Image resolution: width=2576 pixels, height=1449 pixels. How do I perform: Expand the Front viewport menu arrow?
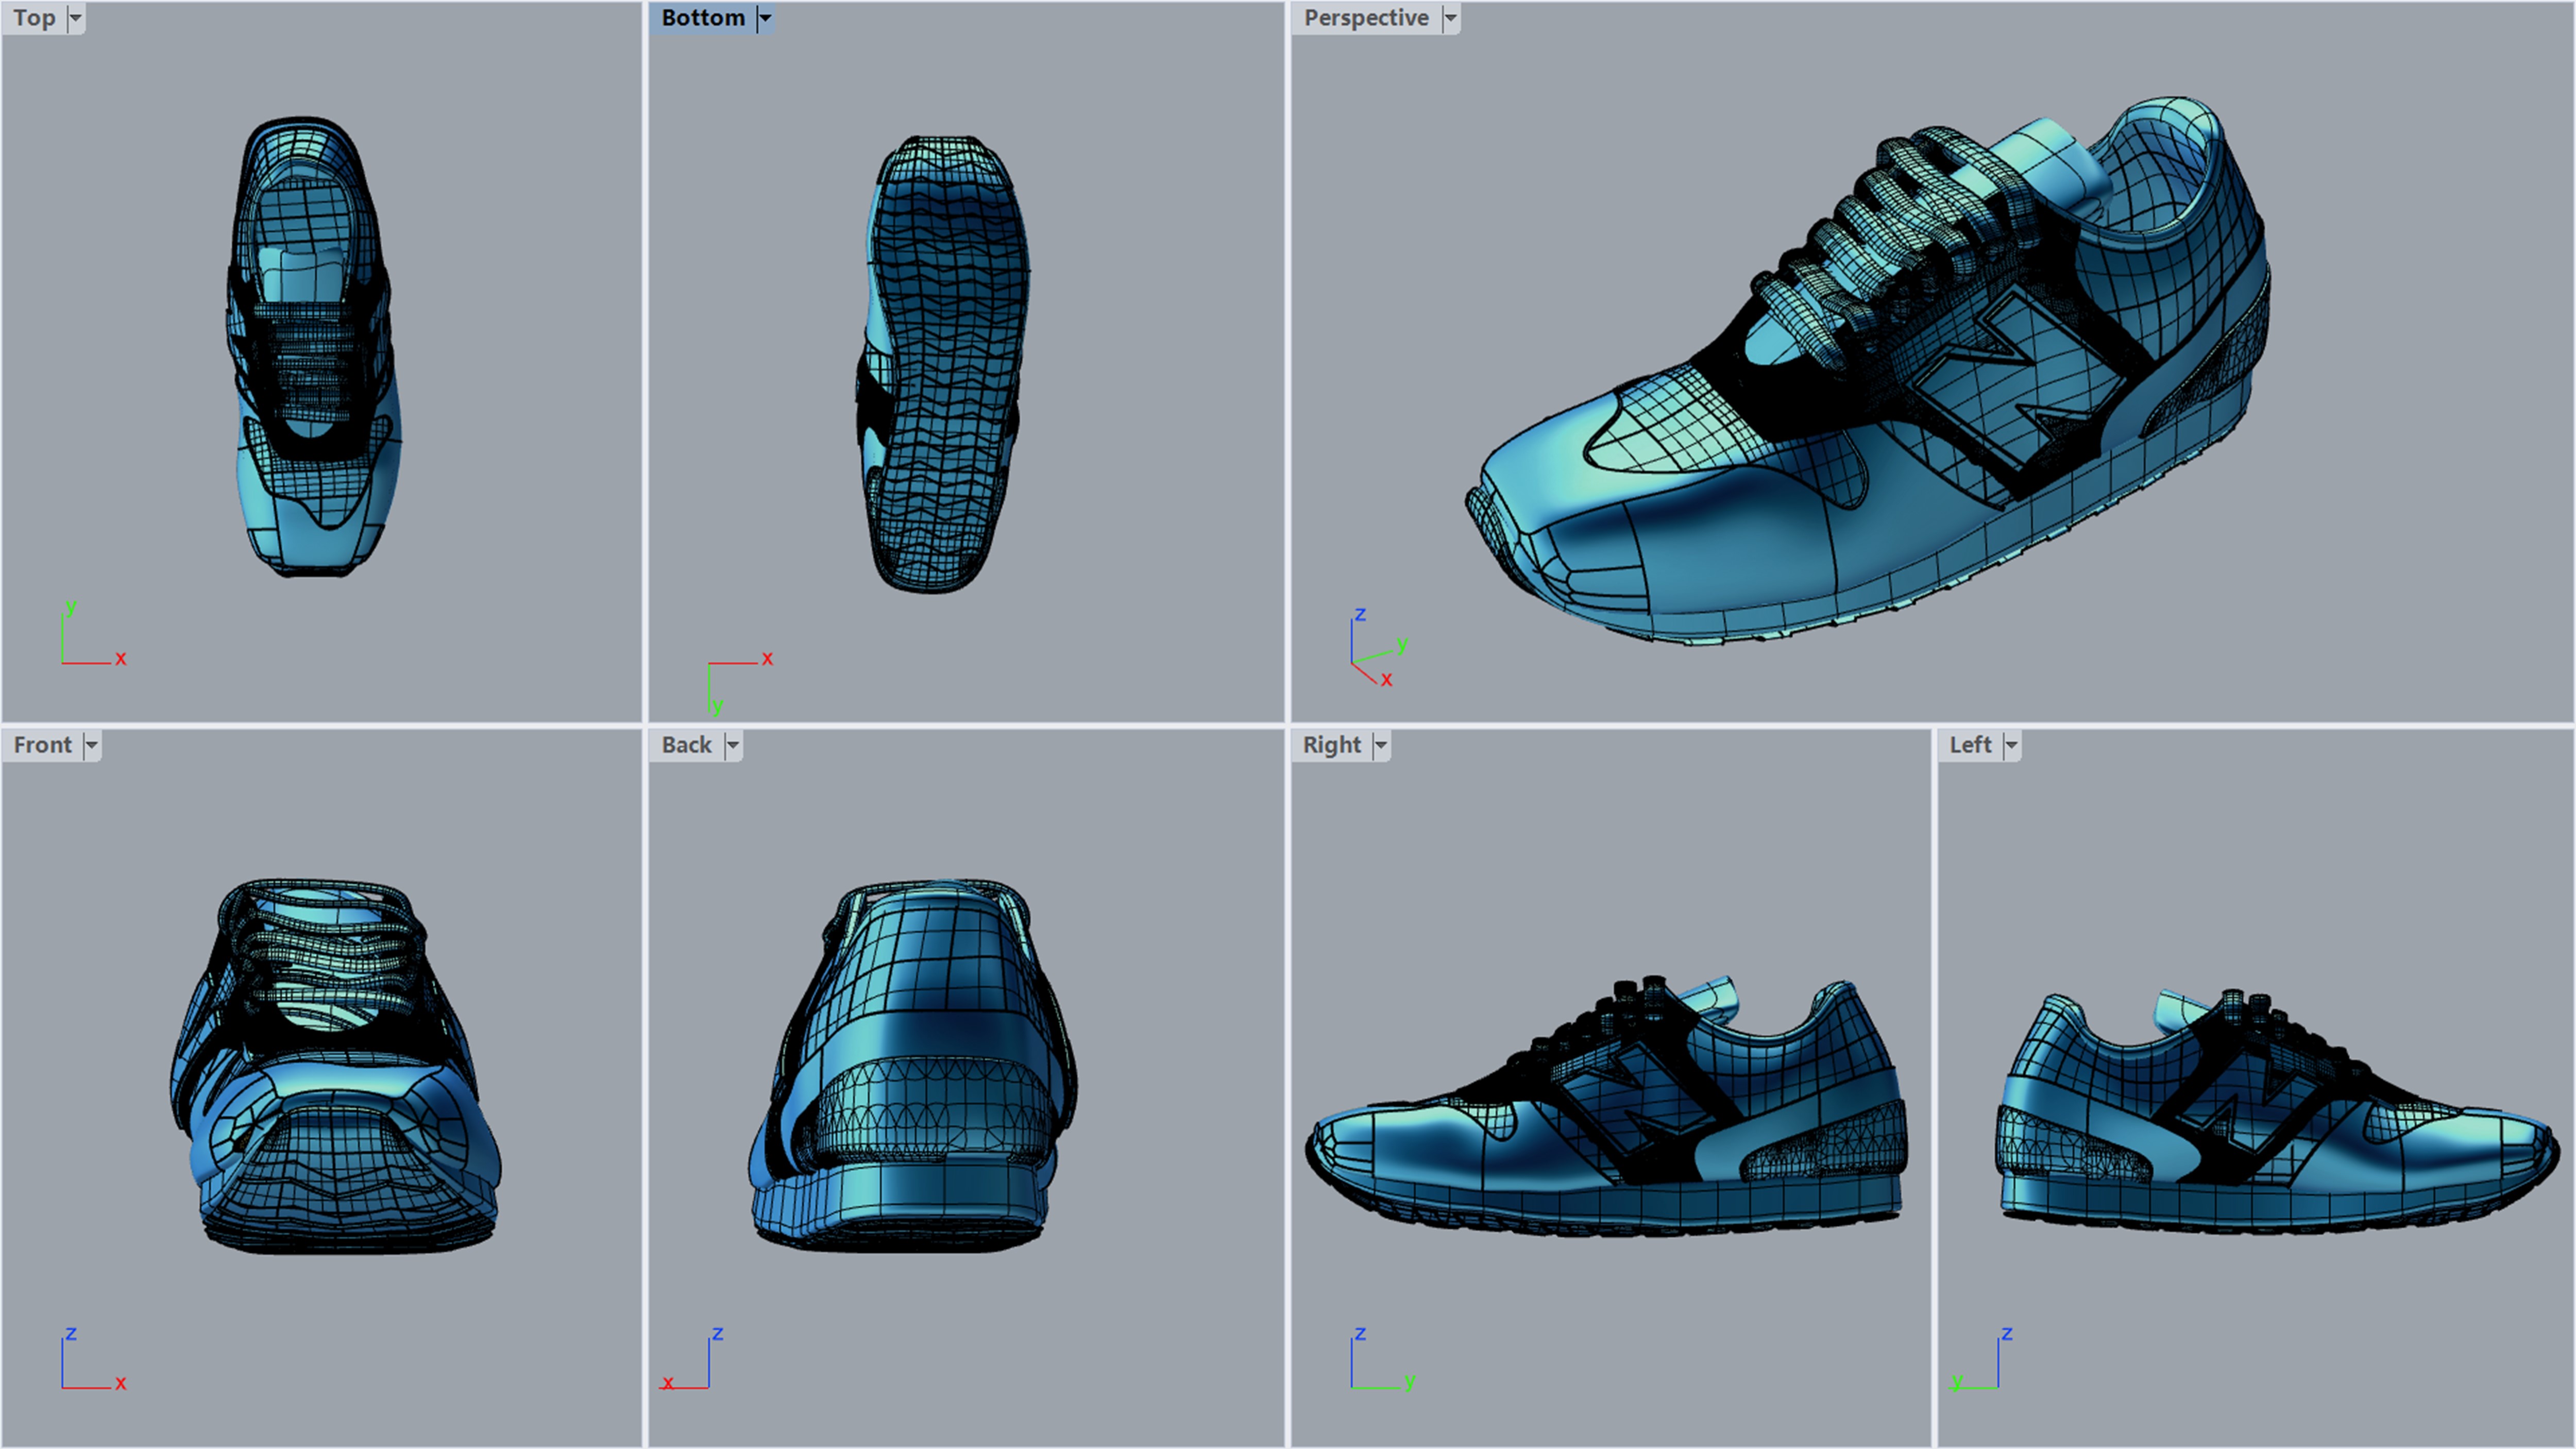coord(91,745)
